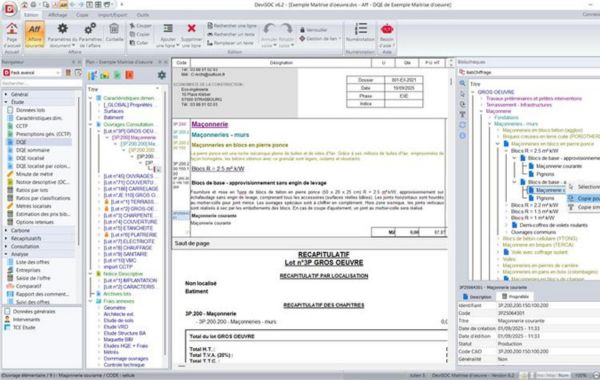Viewport: 600px width, 380px height.
Task: Click the magnifier icon in Bibliothèques panel
Action: point(462,83)
